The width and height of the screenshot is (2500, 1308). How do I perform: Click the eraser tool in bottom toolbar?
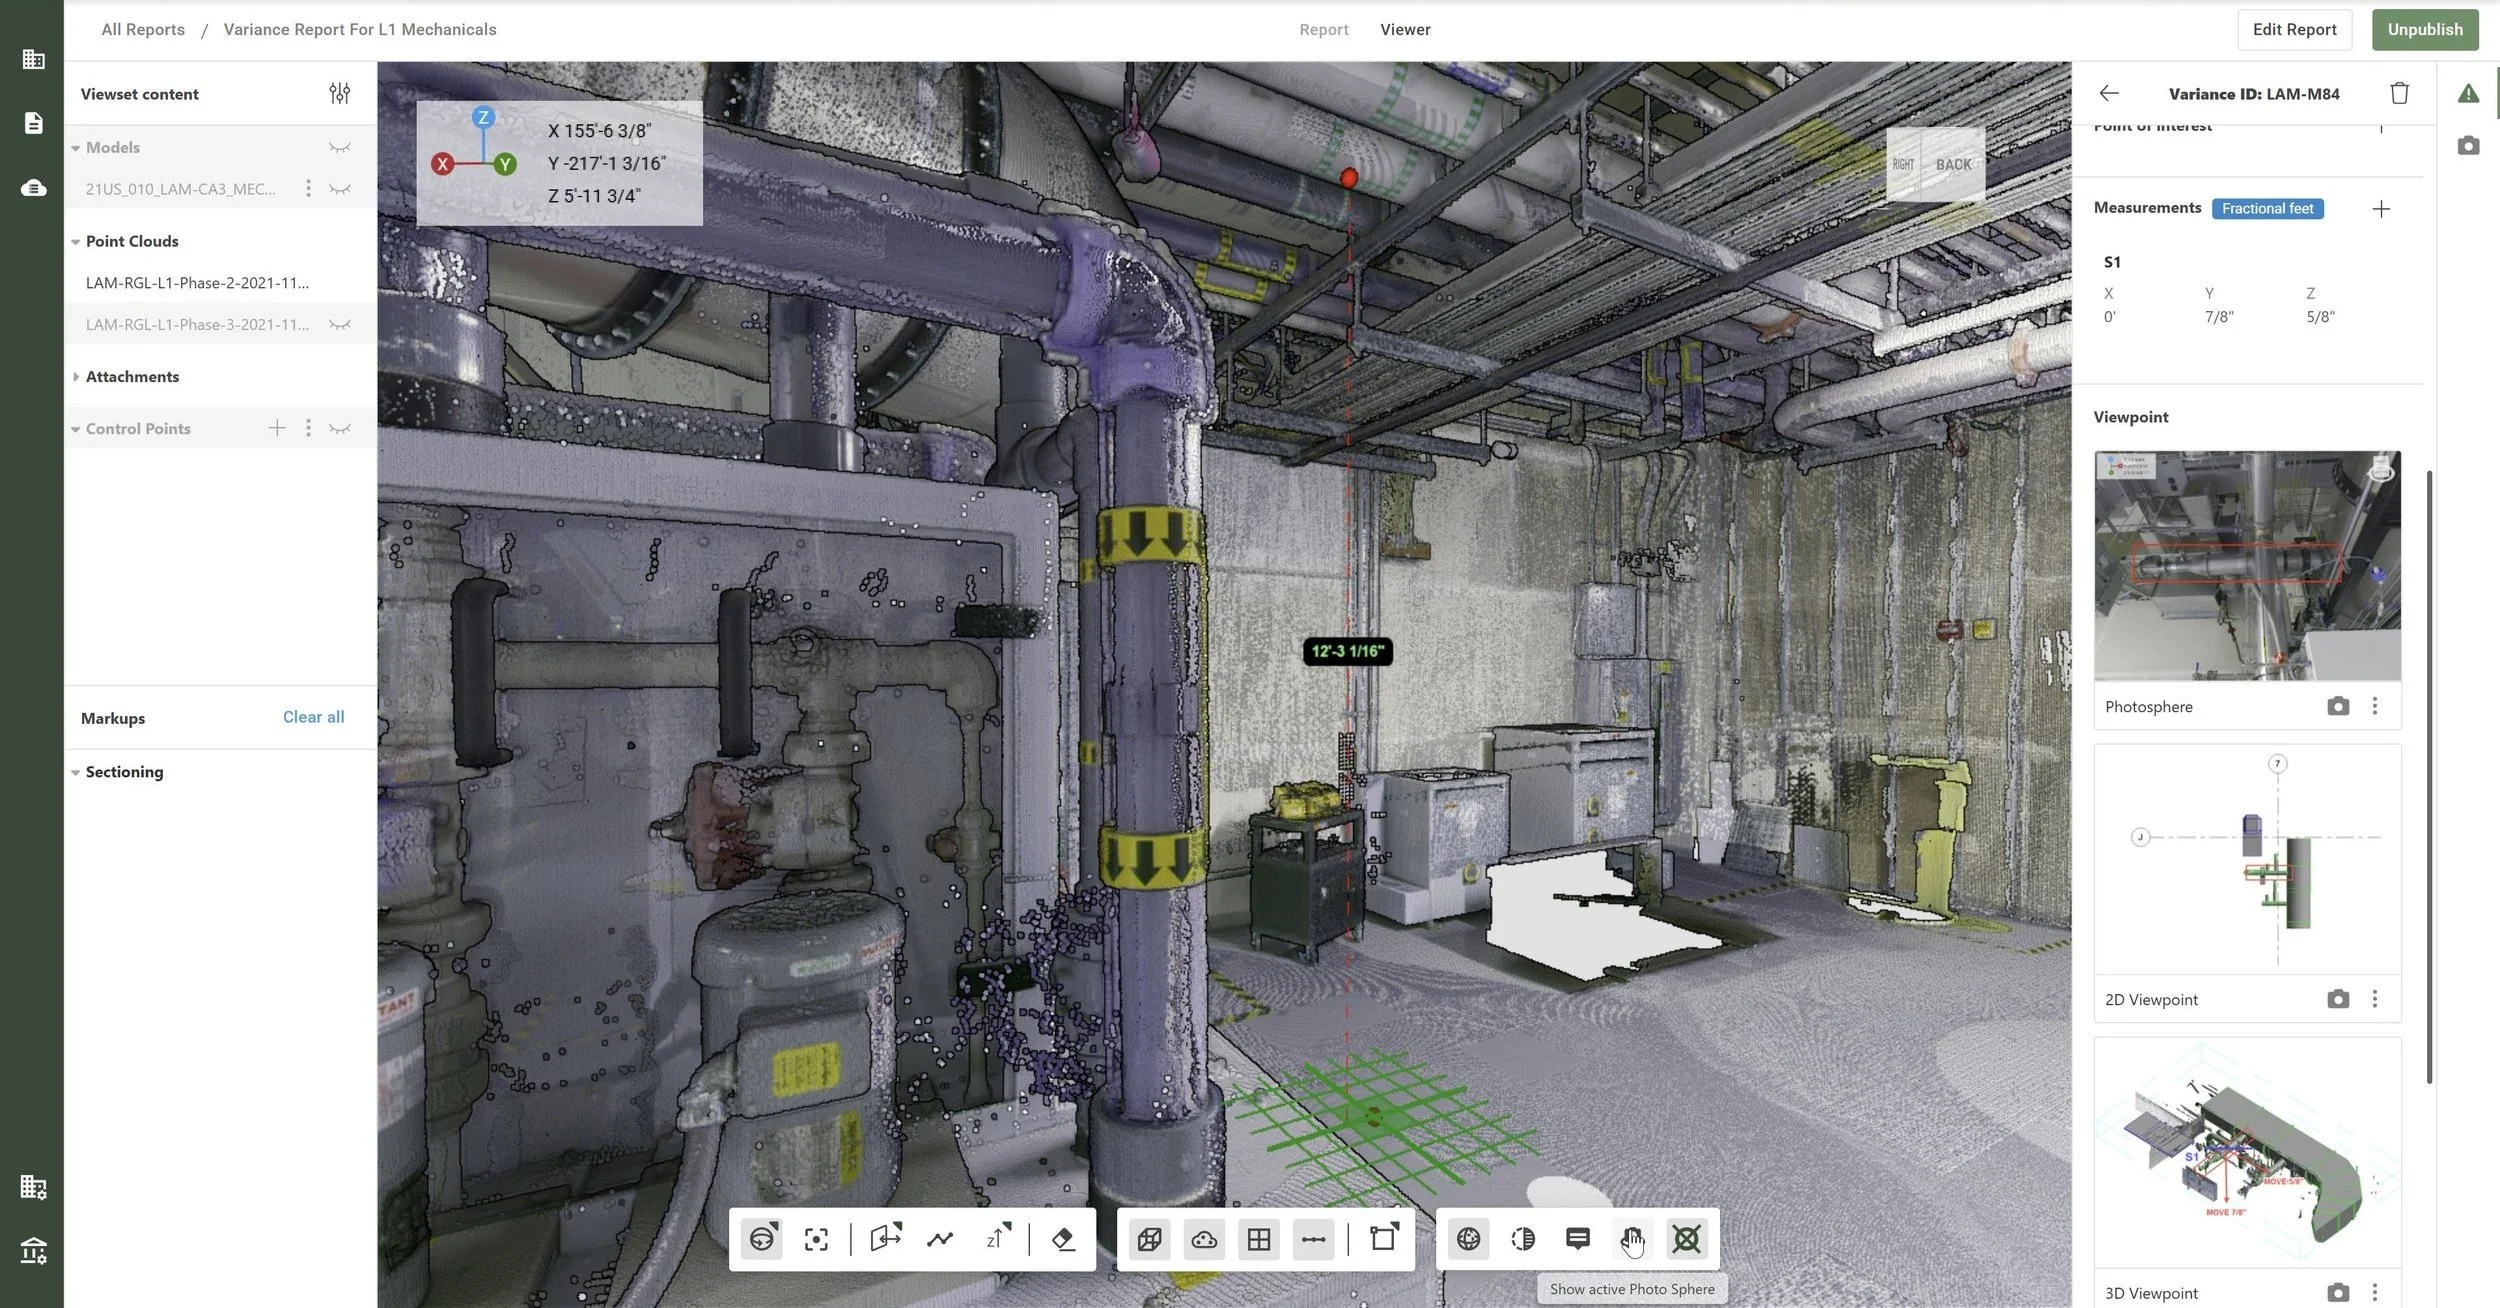[1063, 1239]
